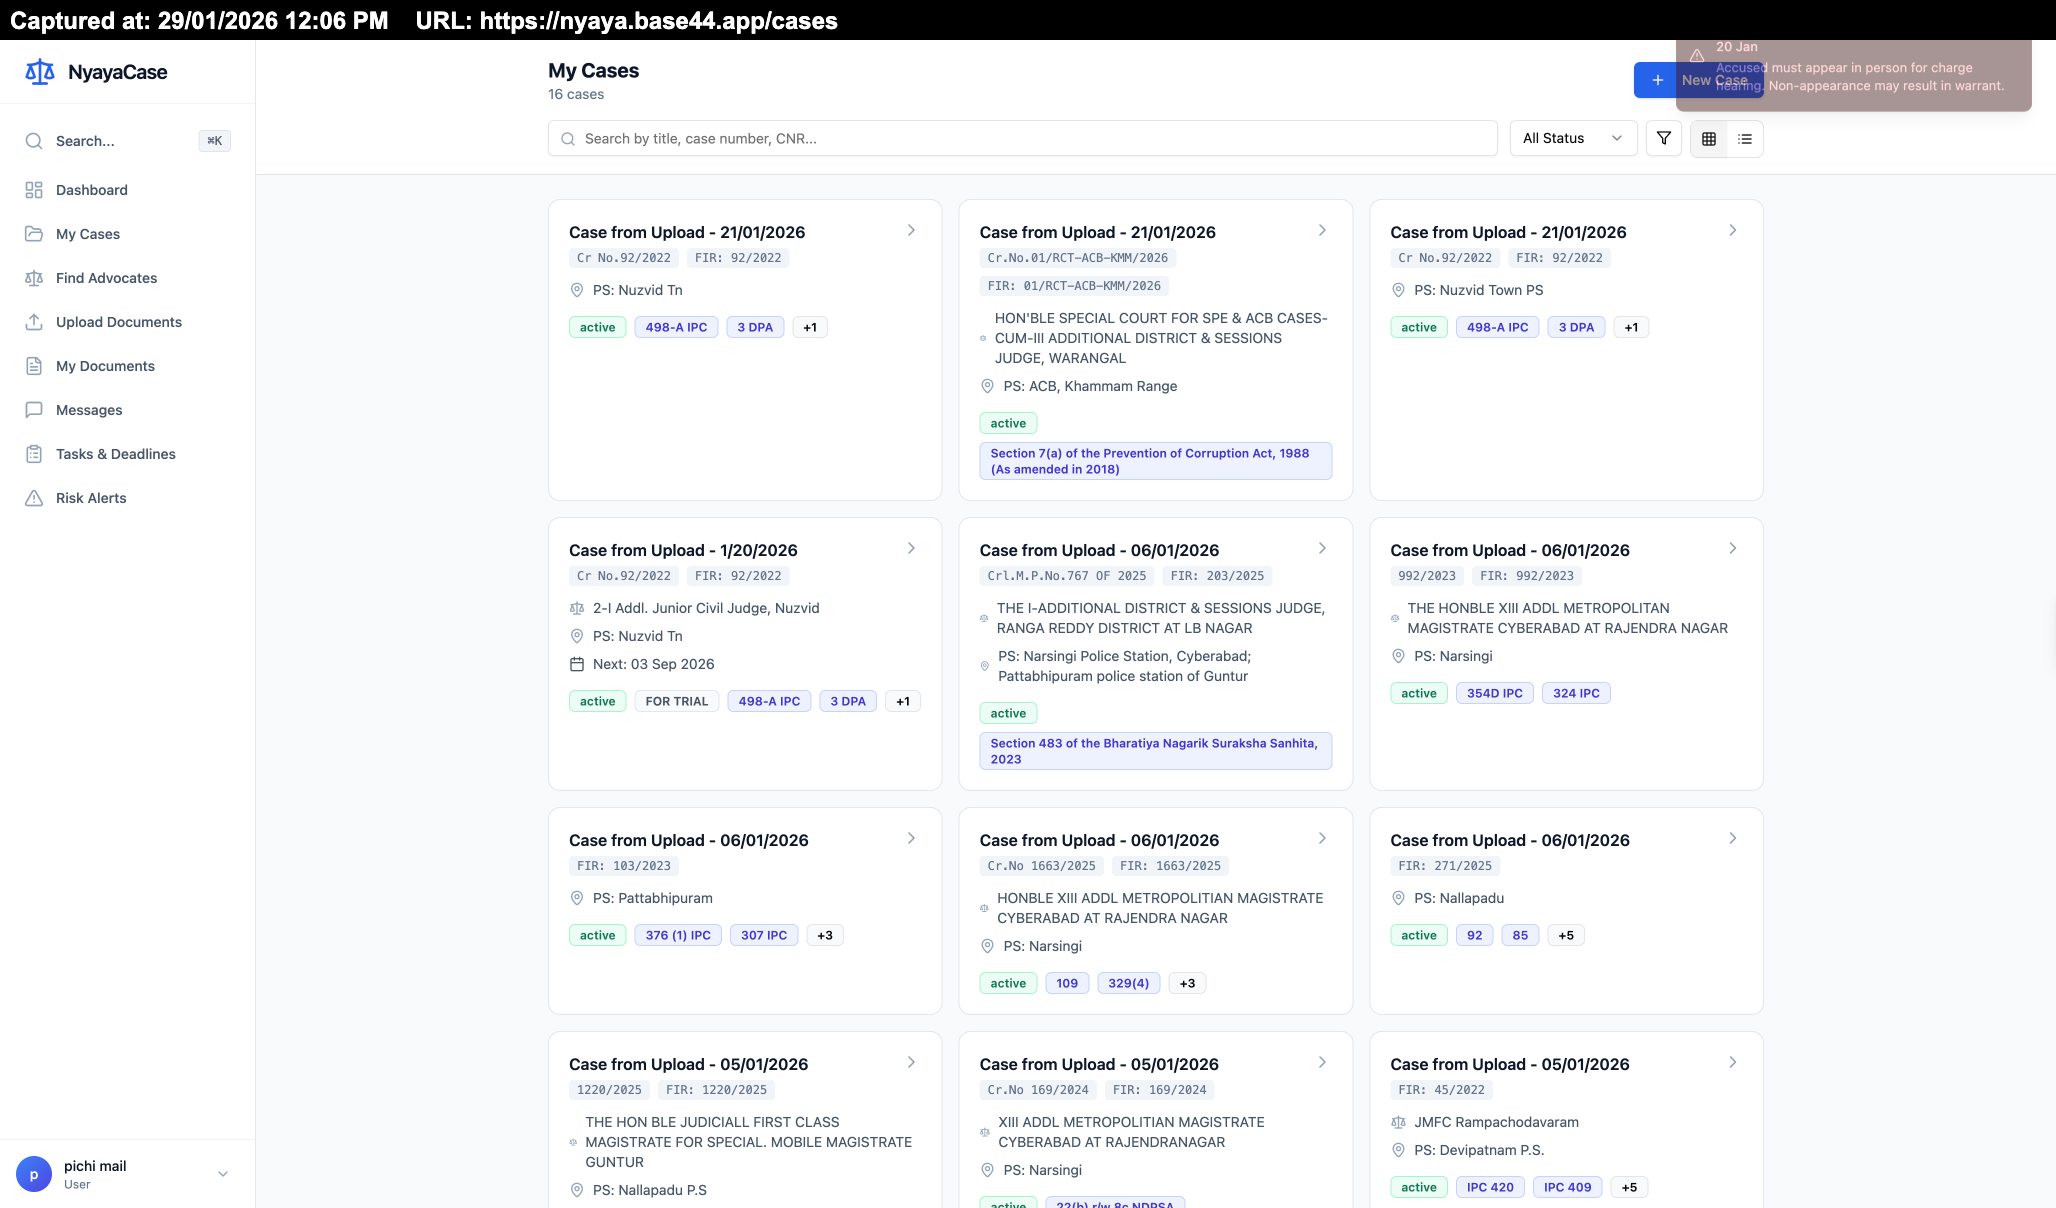Viewport: 2056px width, 1208px height.
Task: Click the scales icon beside 2-I Addl. Junior Civil Judge
Action: 577,608
